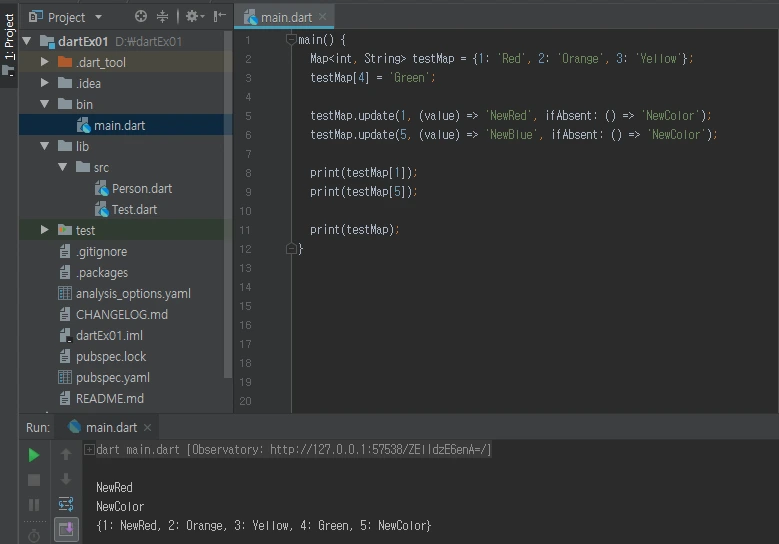Image resolution: width=779 pixels, height=544 pixels.
Task: Collapse the bin folder
Action: point(45,104)
